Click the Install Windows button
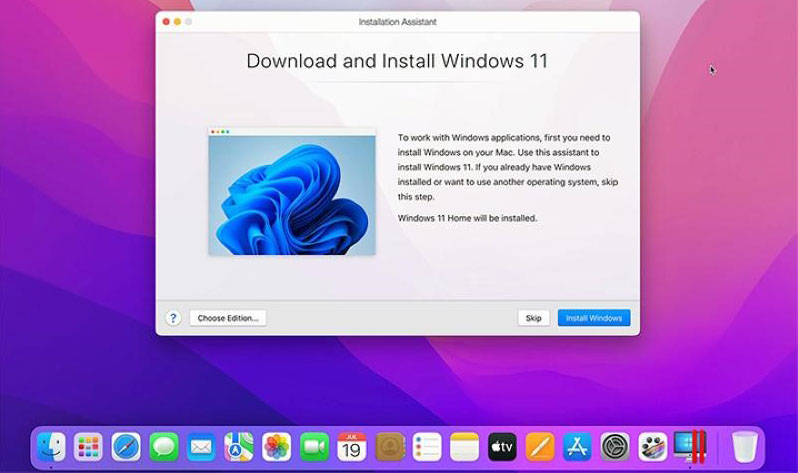798x473 pixels. (594, 318)
